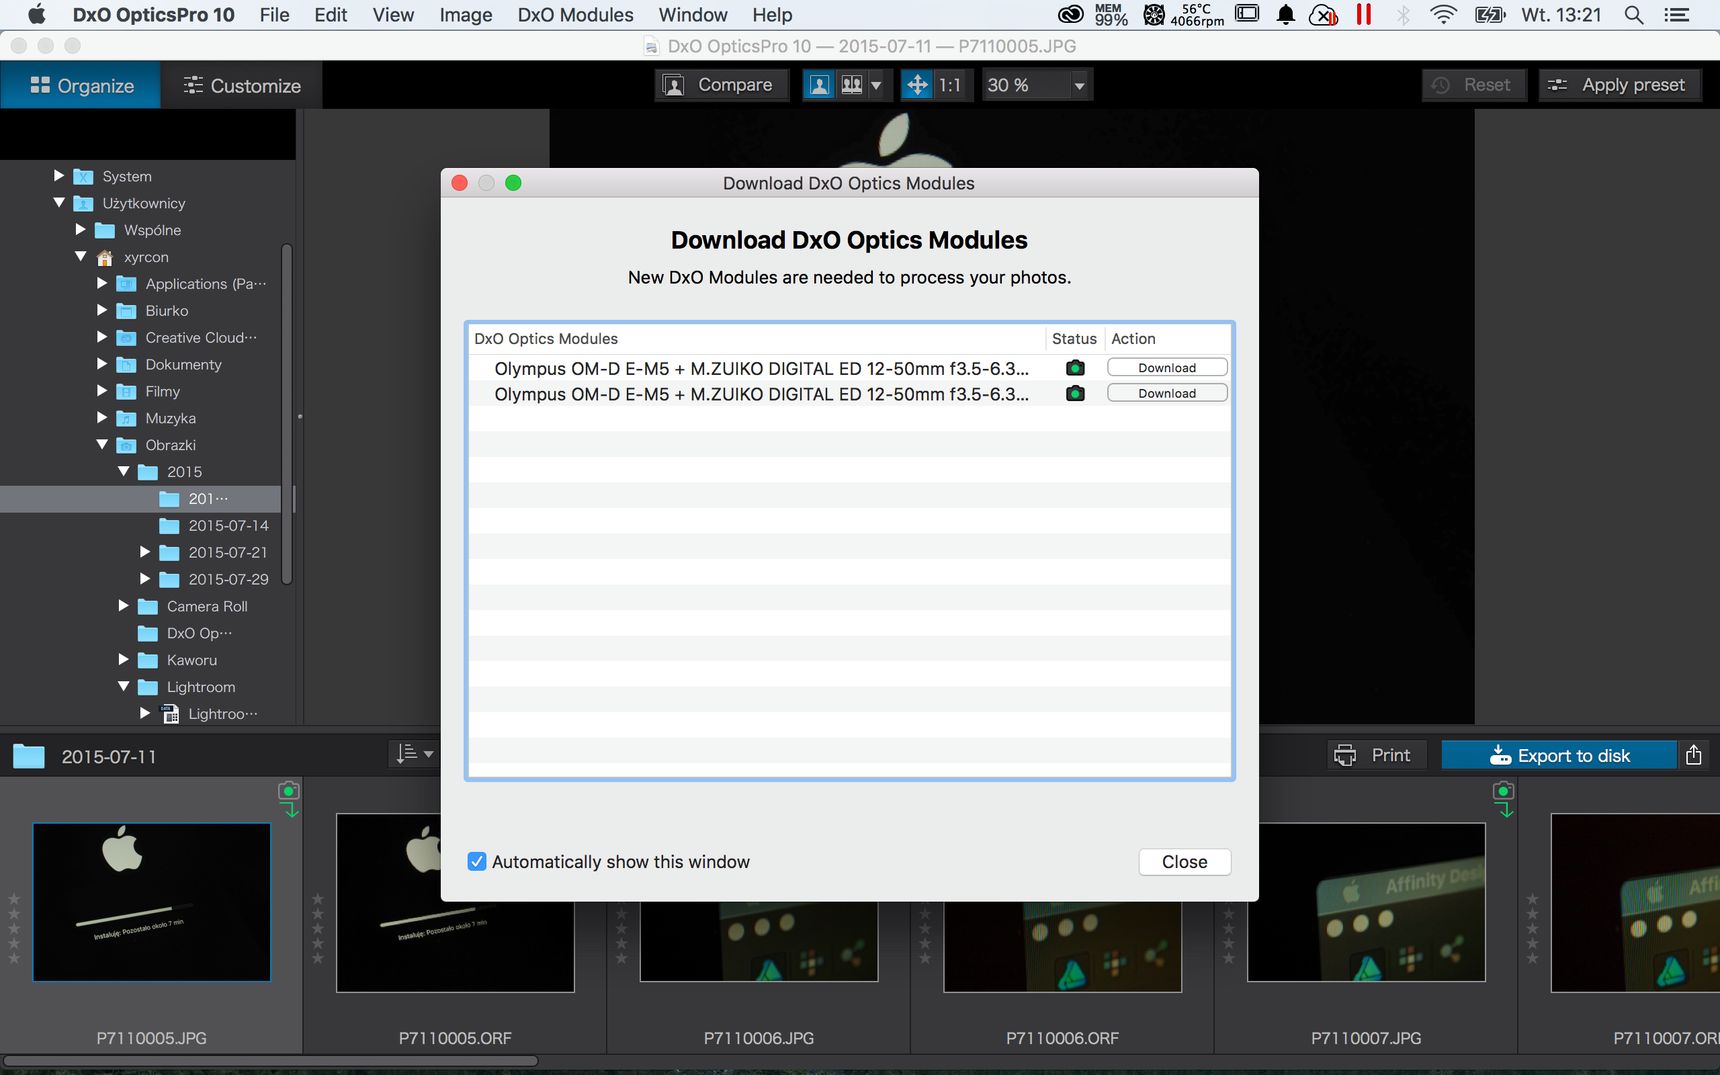Switch to the Customize tab

[242, 85]
